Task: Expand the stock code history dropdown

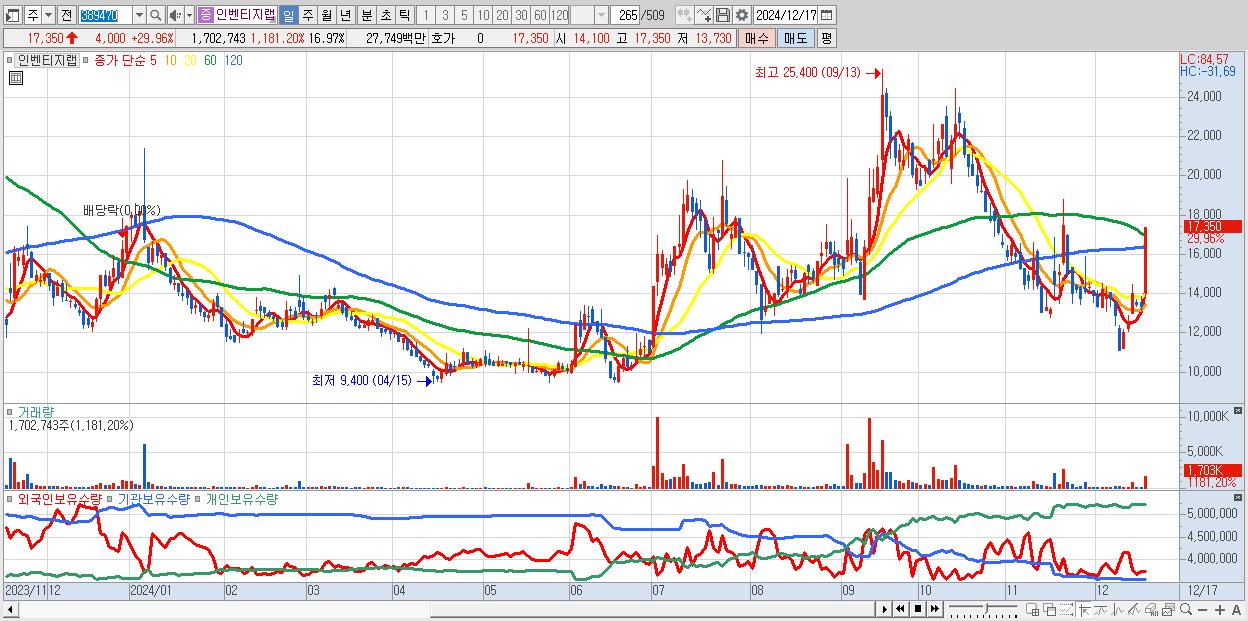Action: point(139,15)
